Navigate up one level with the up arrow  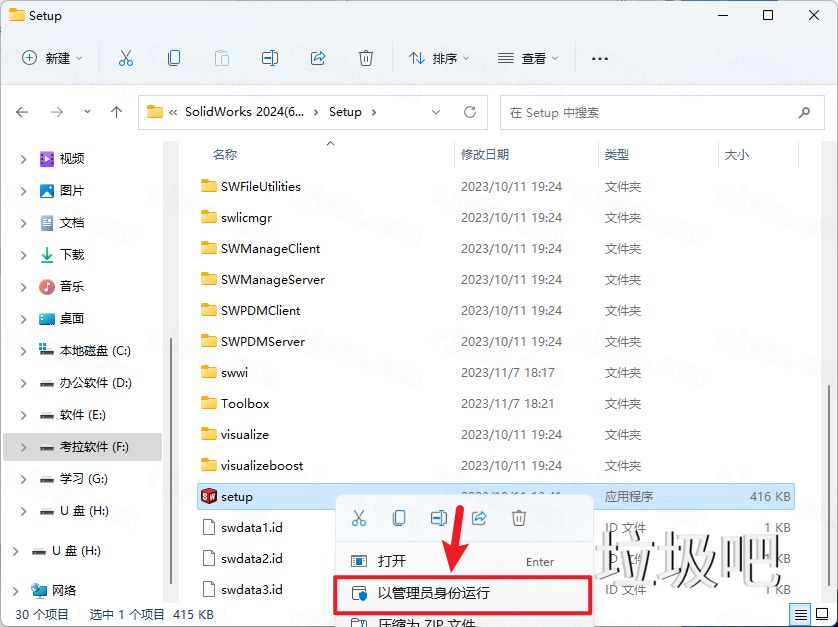pos(116,112)
